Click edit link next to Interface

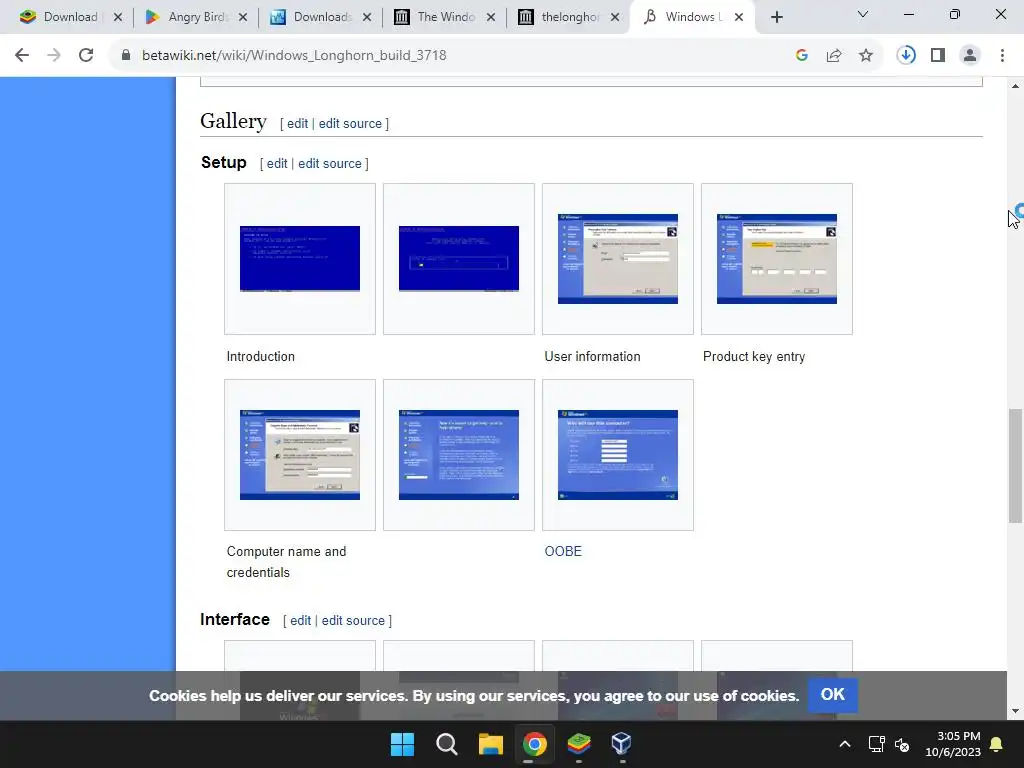[x=300, y=620]
